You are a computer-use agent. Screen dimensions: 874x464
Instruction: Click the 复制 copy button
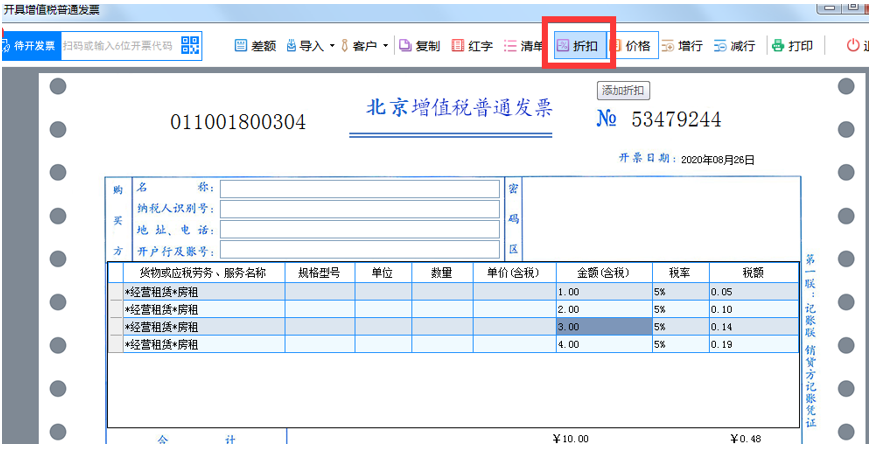click(420, 46)
